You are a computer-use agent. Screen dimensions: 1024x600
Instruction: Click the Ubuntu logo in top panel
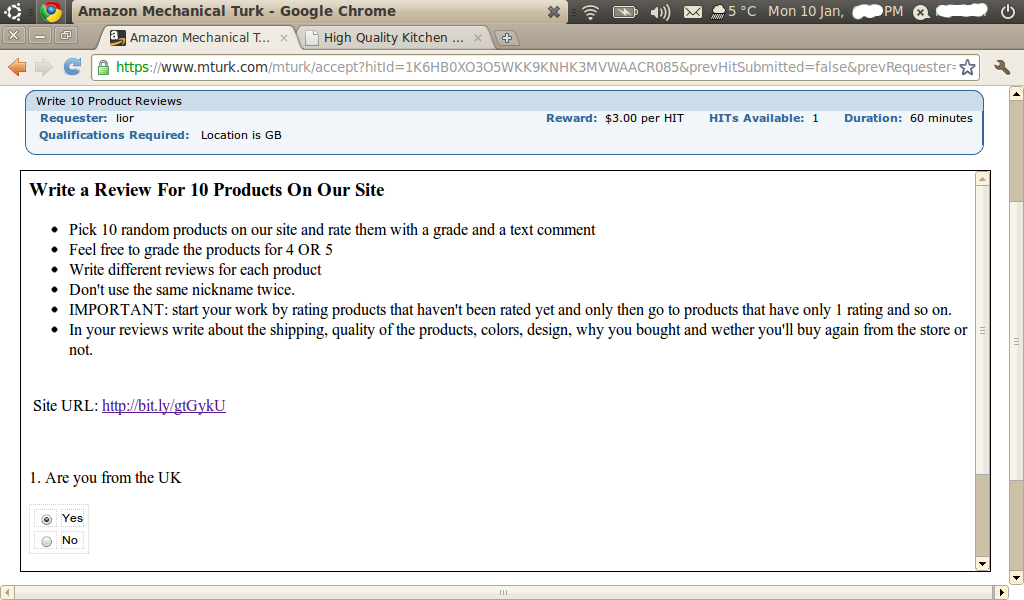pos(13,12)
